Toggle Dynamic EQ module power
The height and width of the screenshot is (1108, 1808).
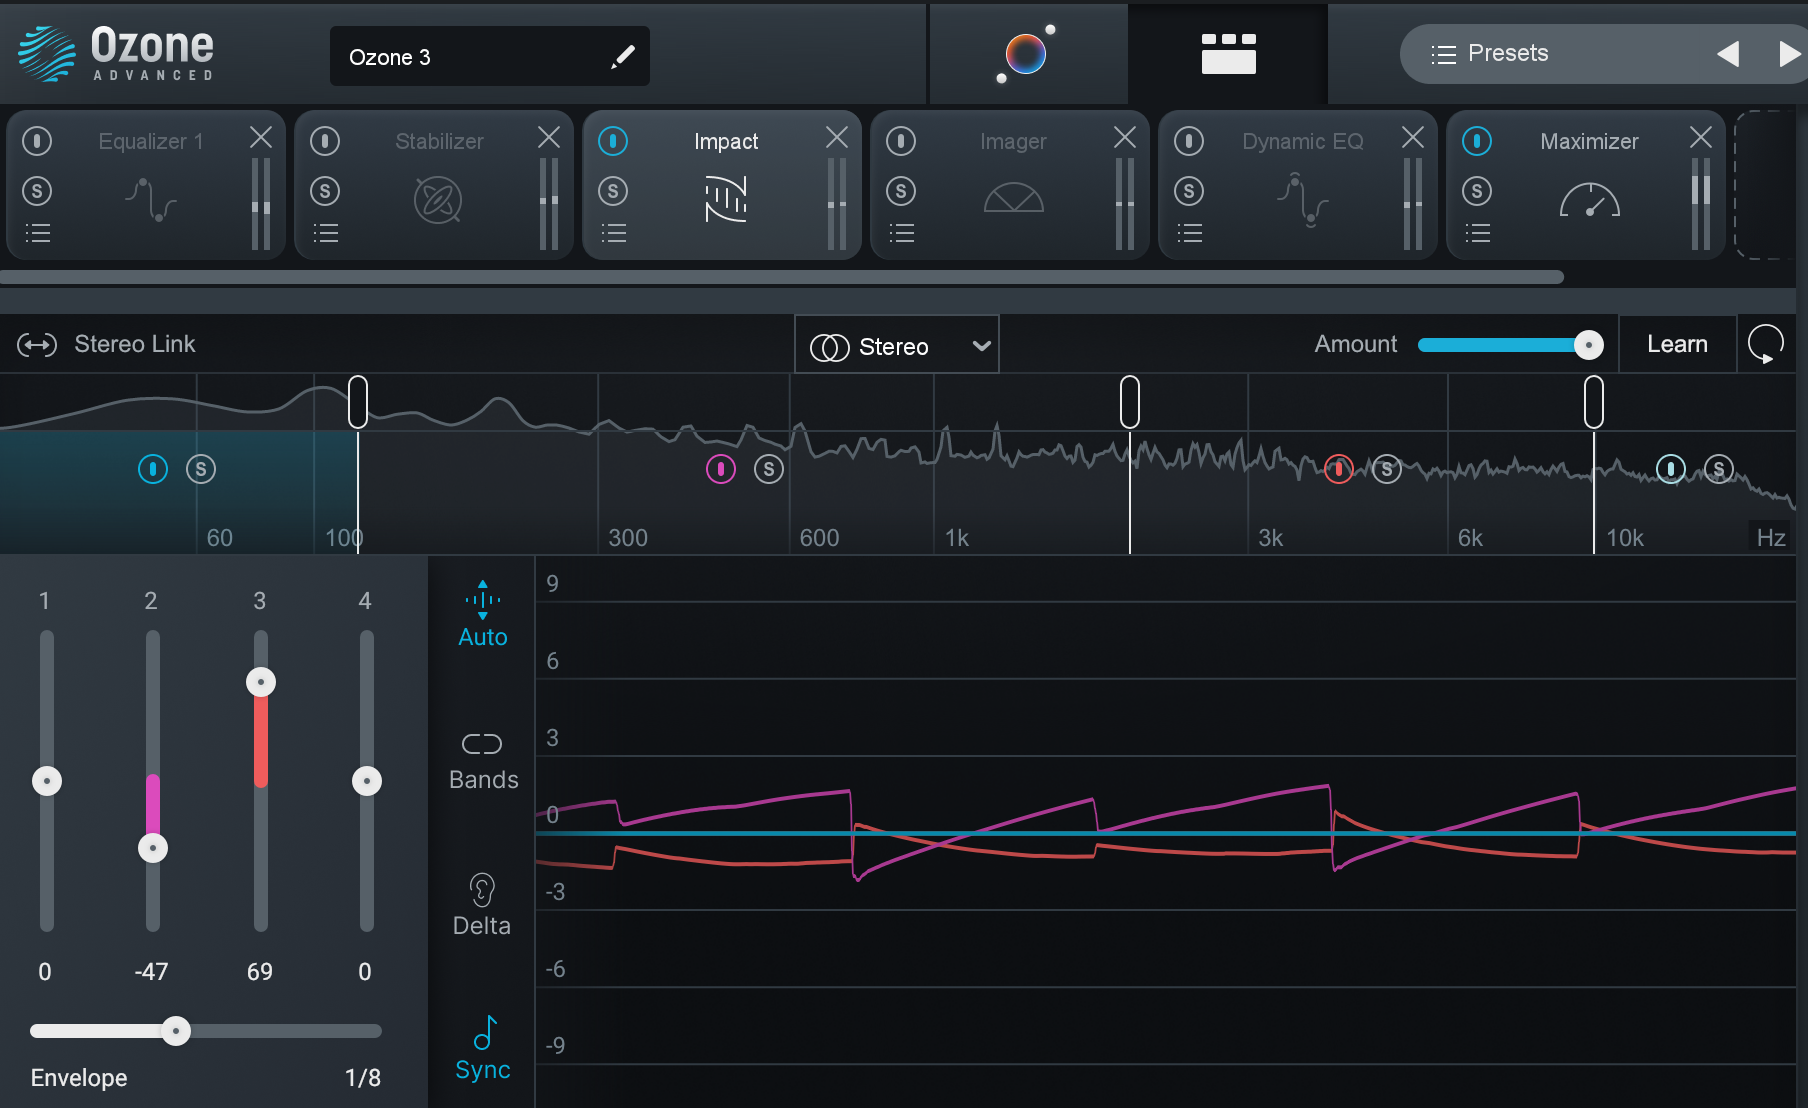point(1189,141)
